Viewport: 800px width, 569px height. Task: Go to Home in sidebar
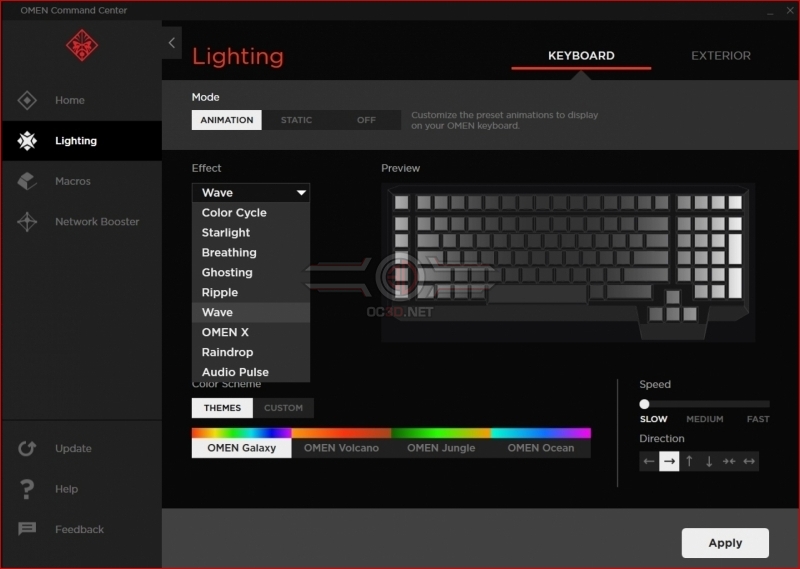click(82, 100)
